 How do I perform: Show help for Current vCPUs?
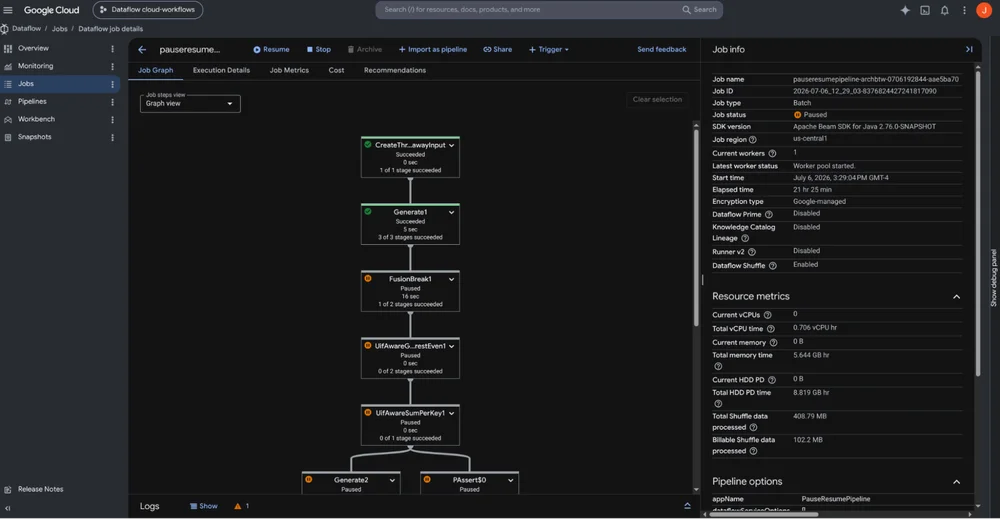coord(767,315)
